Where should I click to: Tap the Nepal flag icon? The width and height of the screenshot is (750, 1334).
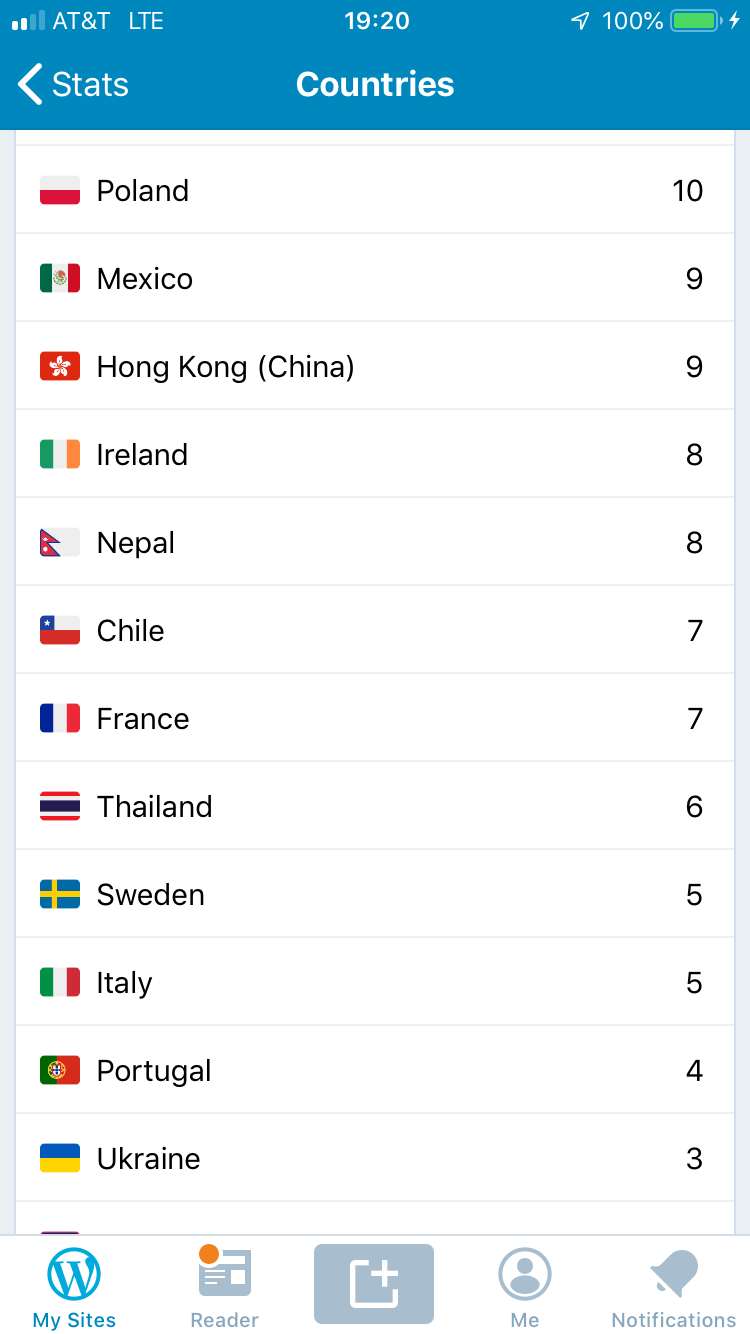pos(58,543)
